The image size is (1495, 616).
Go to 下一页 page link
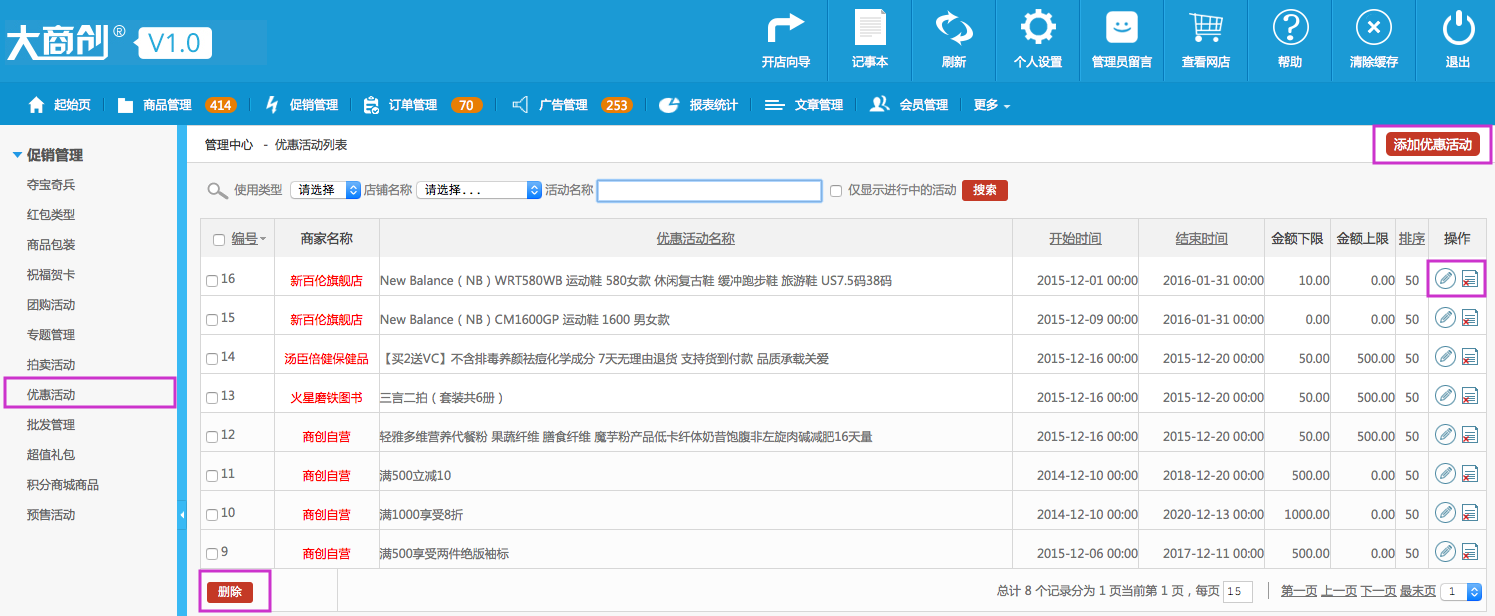click(1378, 591)
